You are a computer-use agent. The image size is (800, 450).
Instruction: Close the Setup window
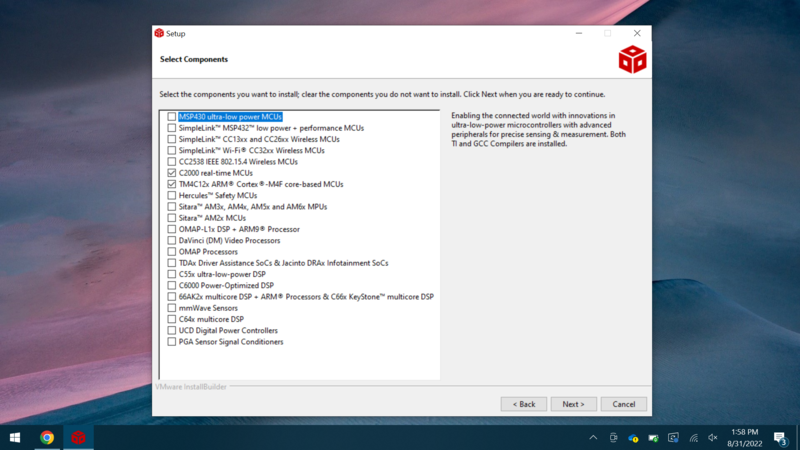[x=637, y=33]
